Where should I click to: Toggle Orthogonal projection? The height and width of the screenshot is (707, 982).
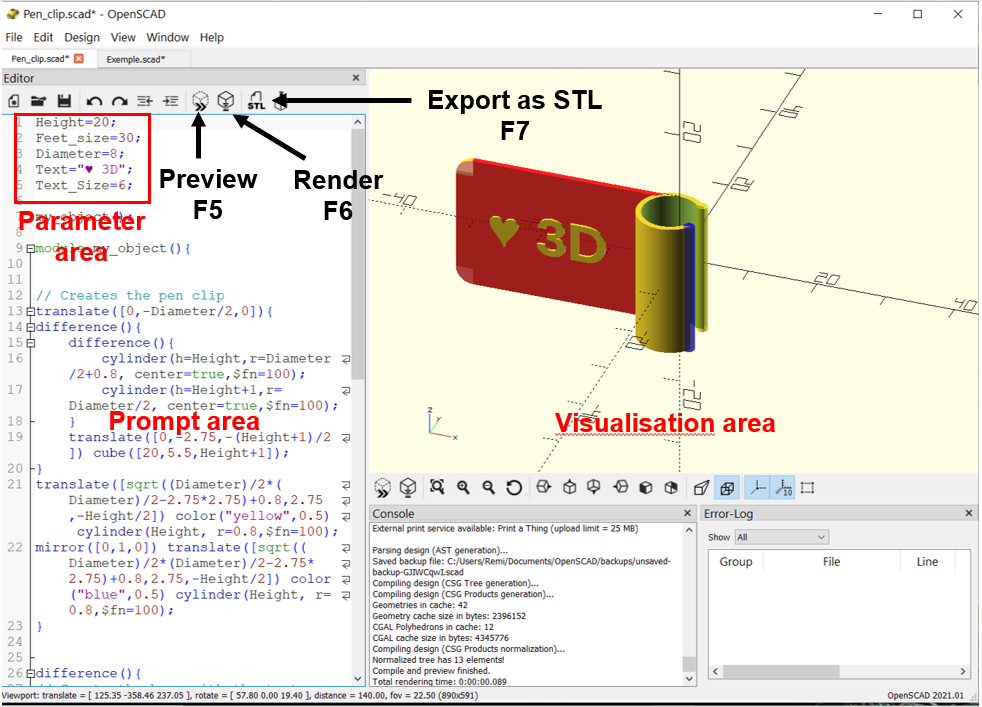(x=727, y=488)
